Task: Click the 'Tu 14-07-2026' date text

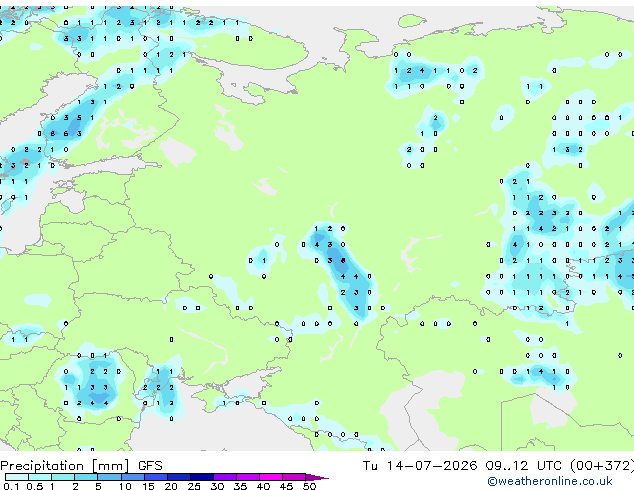Action: pyautogui.click(x=420, y=466)
